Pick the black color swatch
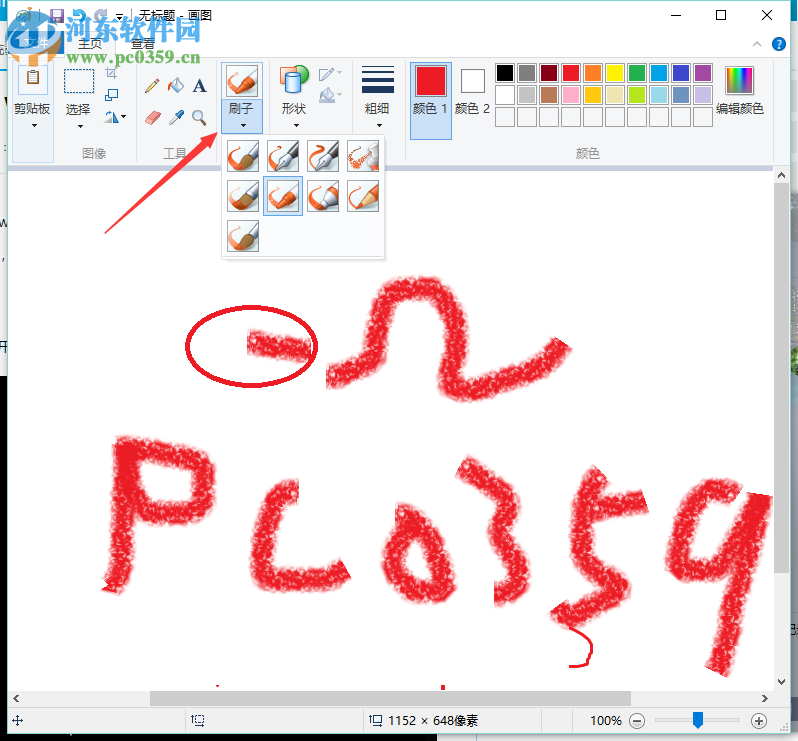Screen dimensions: 798x741 click(504, 73)
